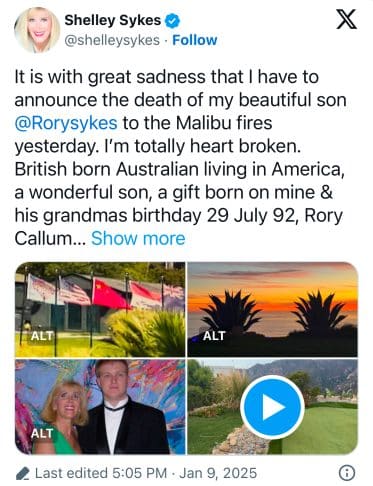The height and width of the screenshot is (486, 373).
Task: View the mother and son photo
Action: (100, 407)
